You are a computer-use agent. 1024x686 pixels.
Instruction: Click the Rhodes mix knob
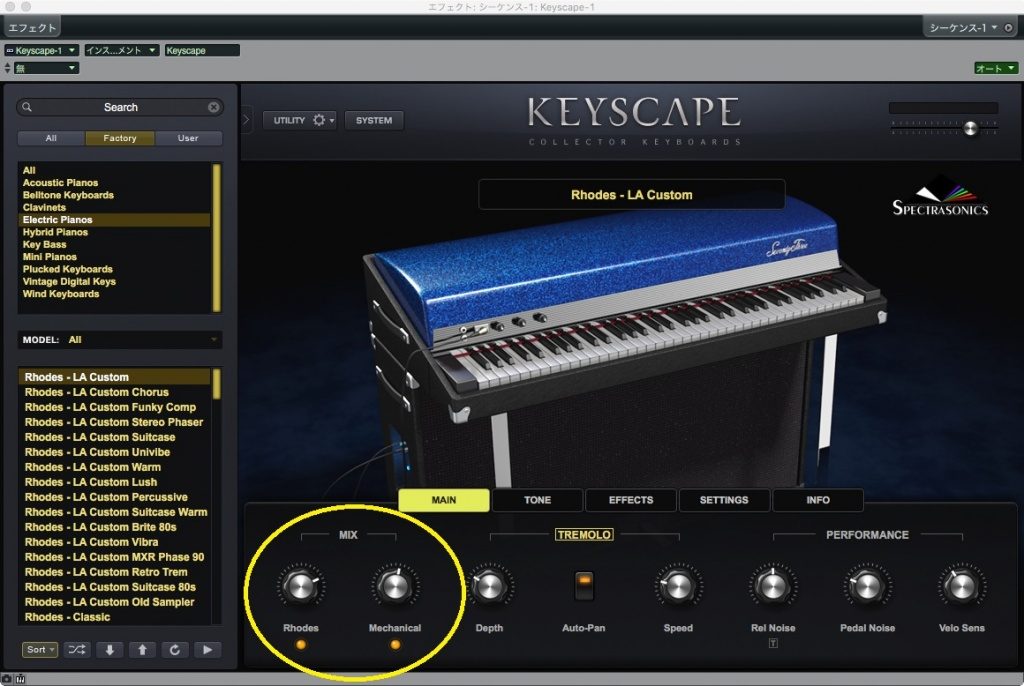[x=300, y=586]
